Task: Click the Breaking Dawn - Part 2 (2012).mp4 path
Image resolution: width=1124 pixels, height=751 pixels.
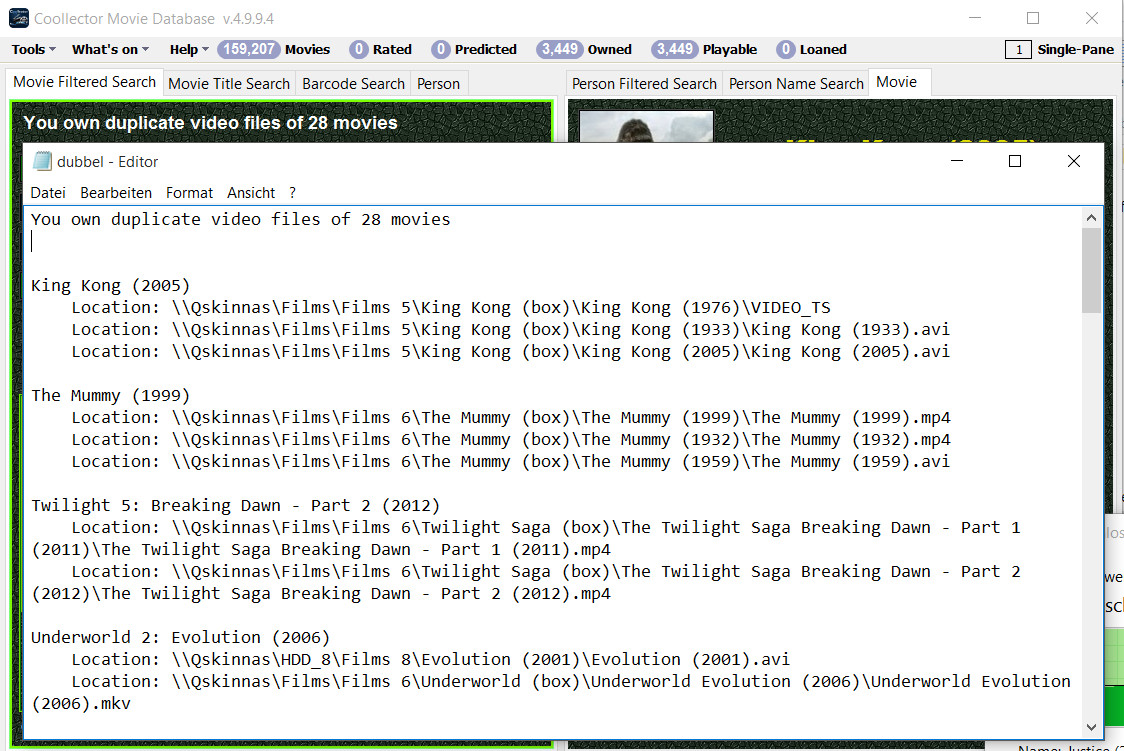Action: 525,583
